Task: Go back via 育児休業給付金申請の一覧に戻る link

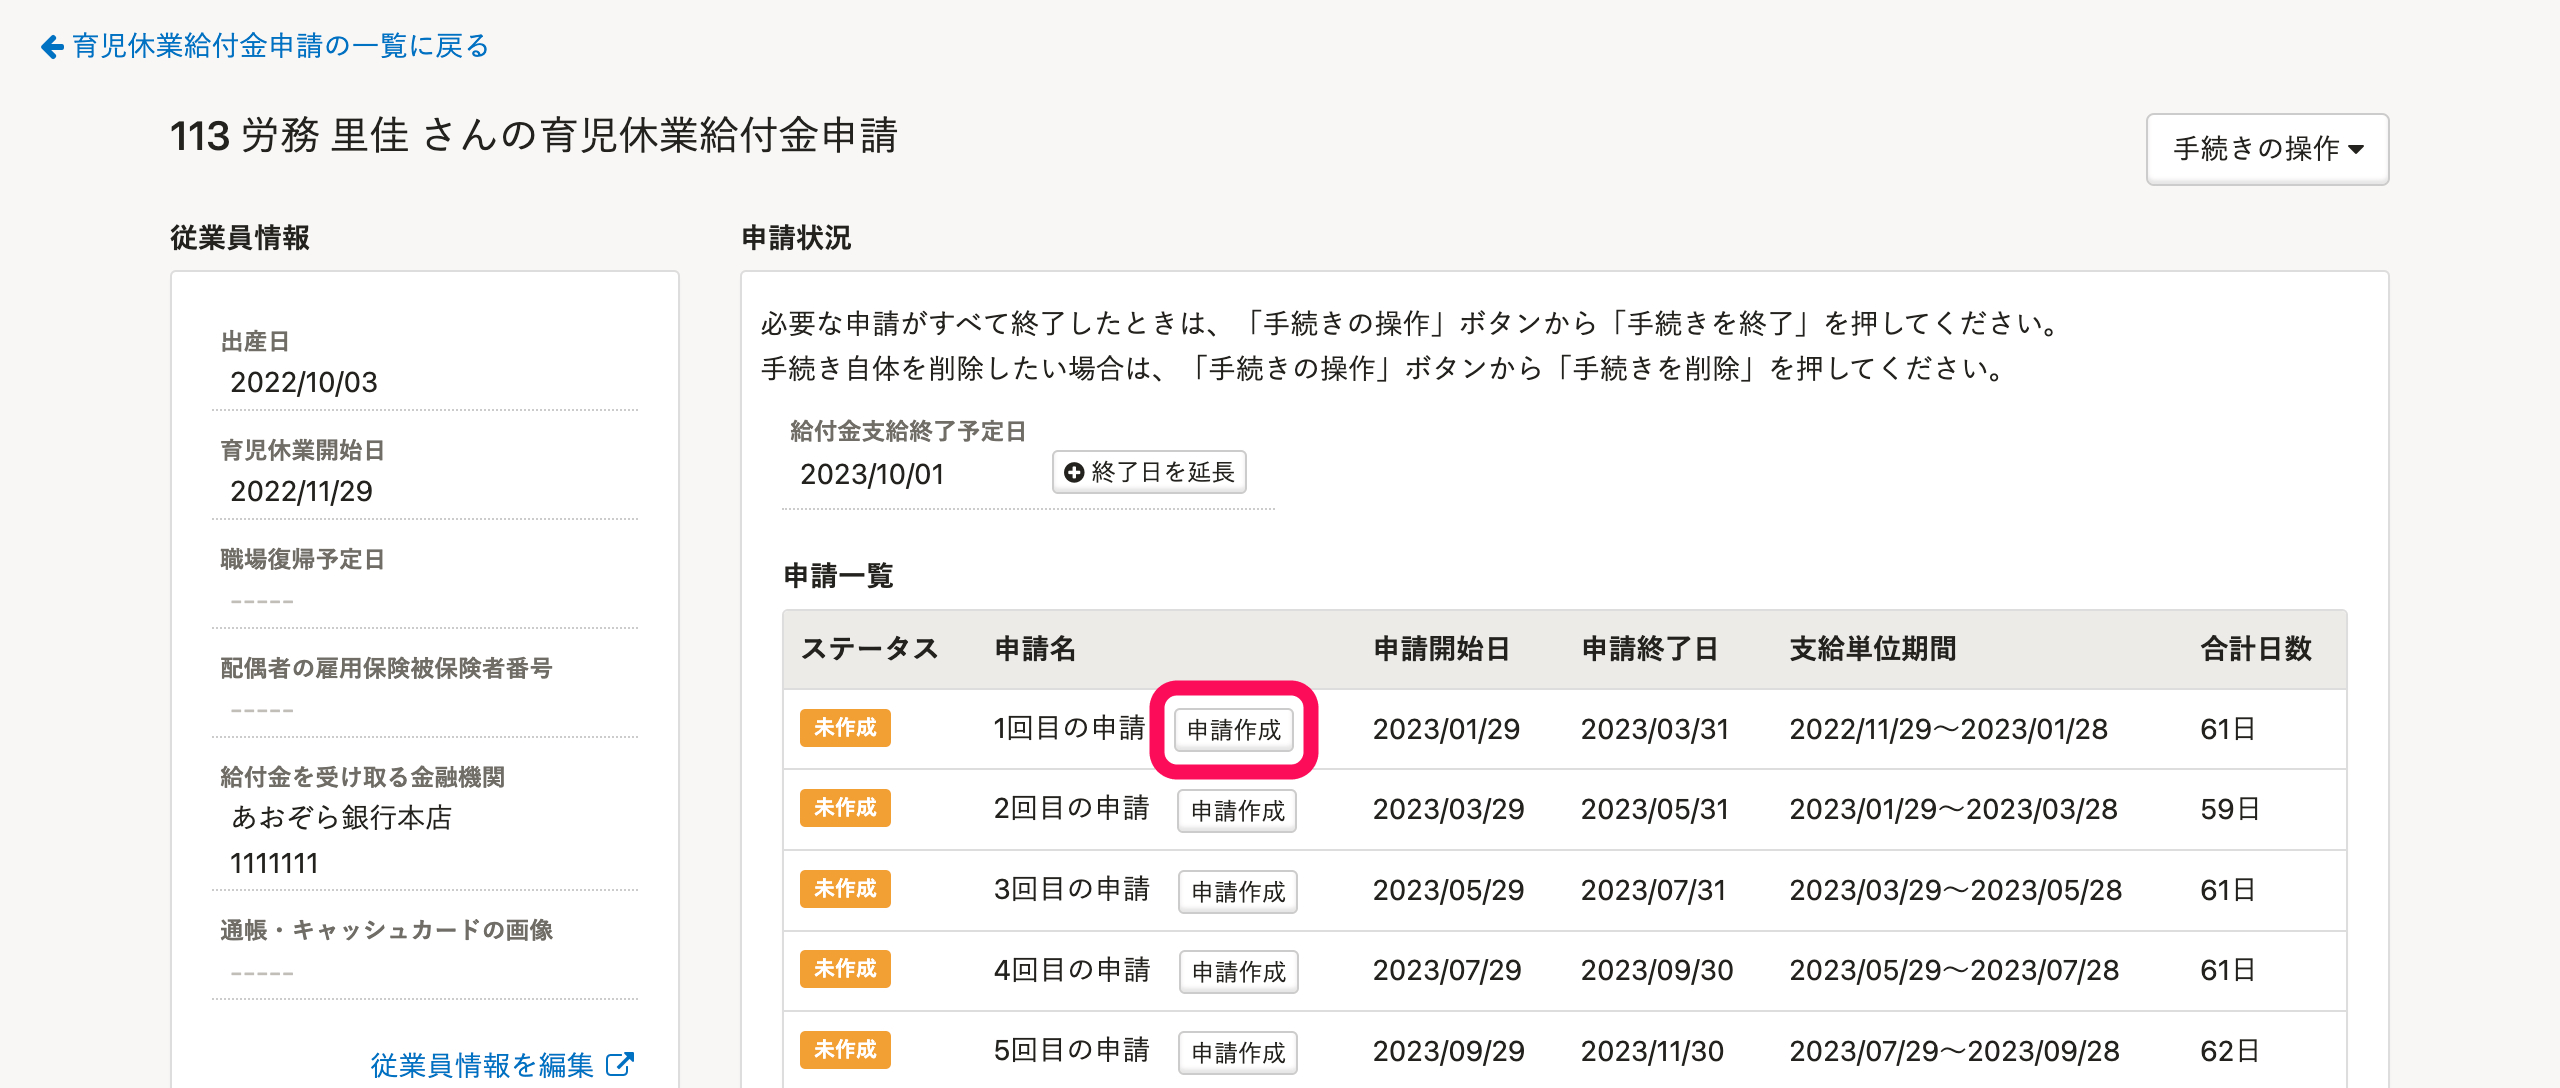Action: point(280,46)
